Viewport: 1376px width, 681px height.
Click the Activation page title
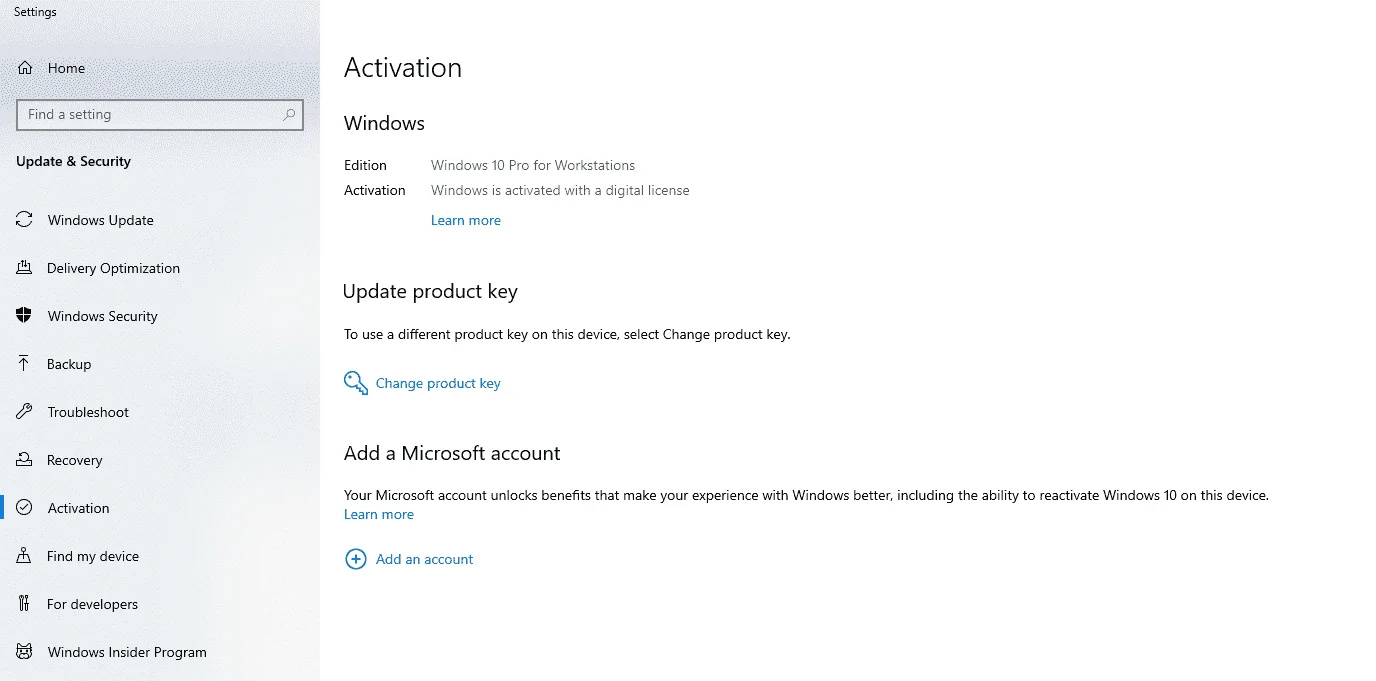pyautogui.click(x=403, y=68)
